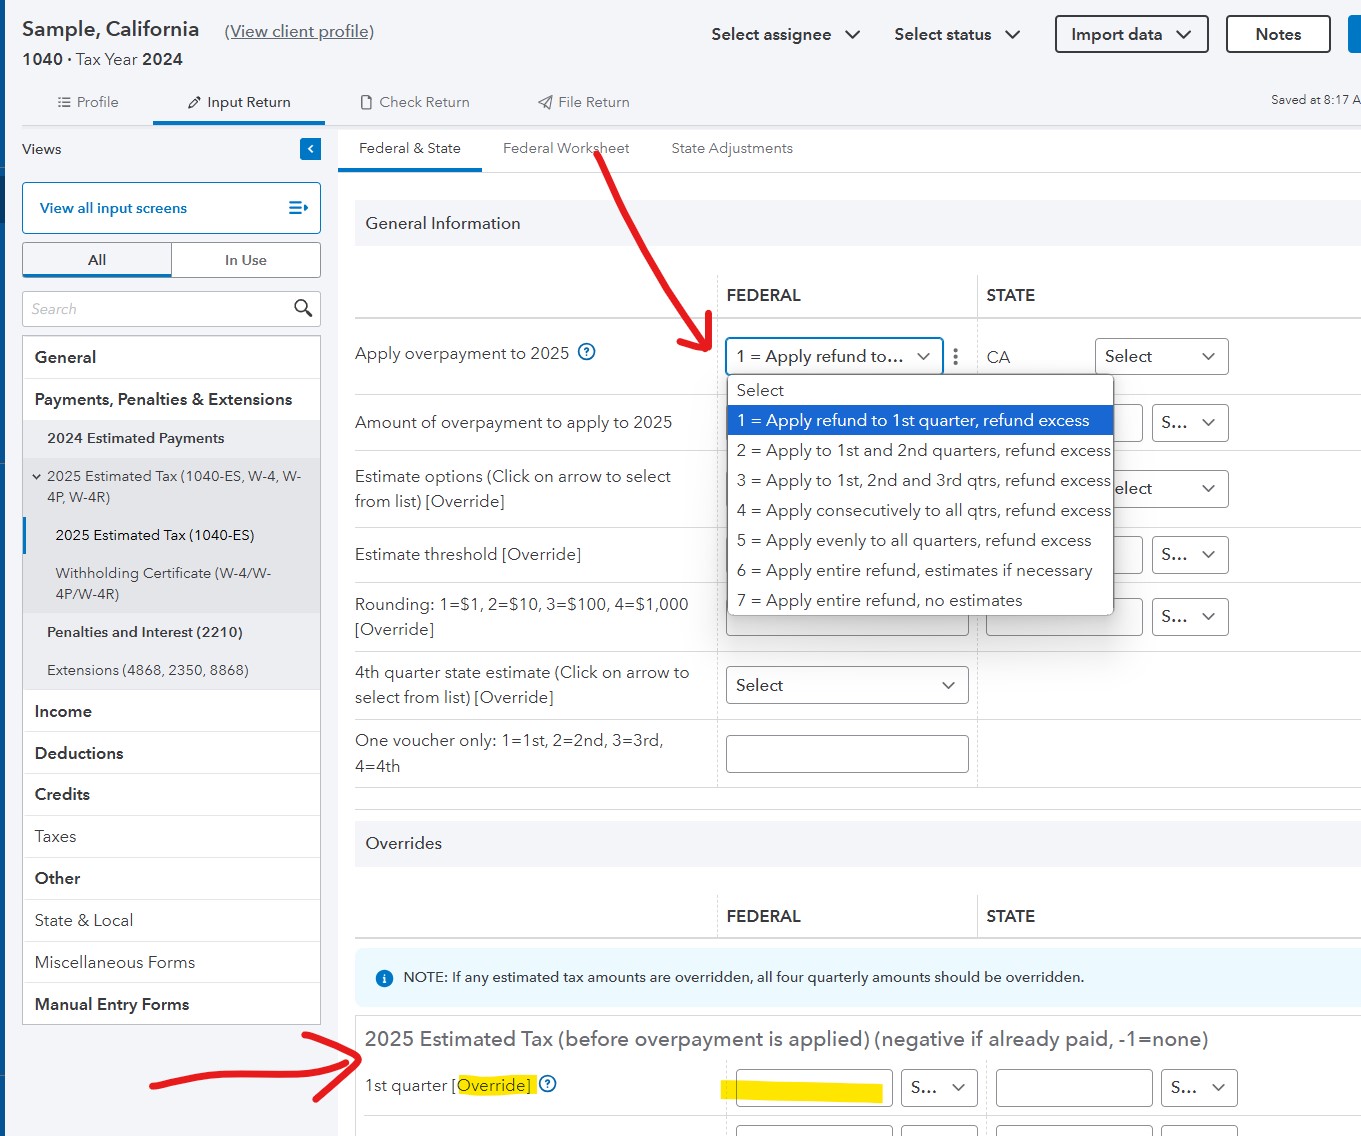Switch filter to In Use
This screenshot has width=1361, height=1136.
[x=245, y=259]
